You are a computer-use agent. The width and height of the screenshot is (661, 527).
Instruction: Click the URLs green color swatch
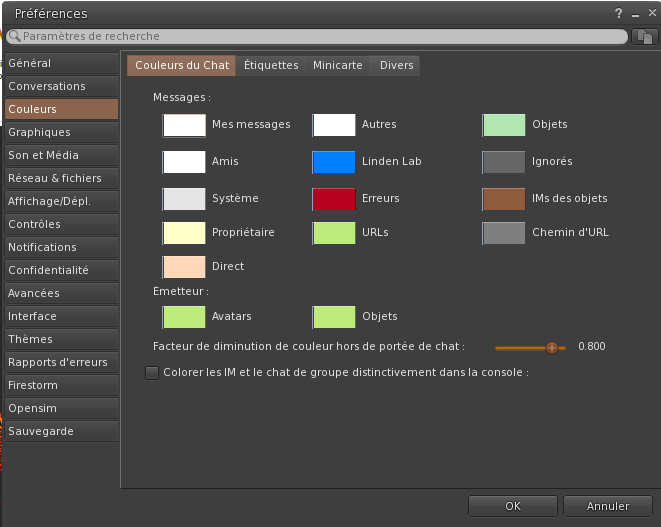(334, 233)
